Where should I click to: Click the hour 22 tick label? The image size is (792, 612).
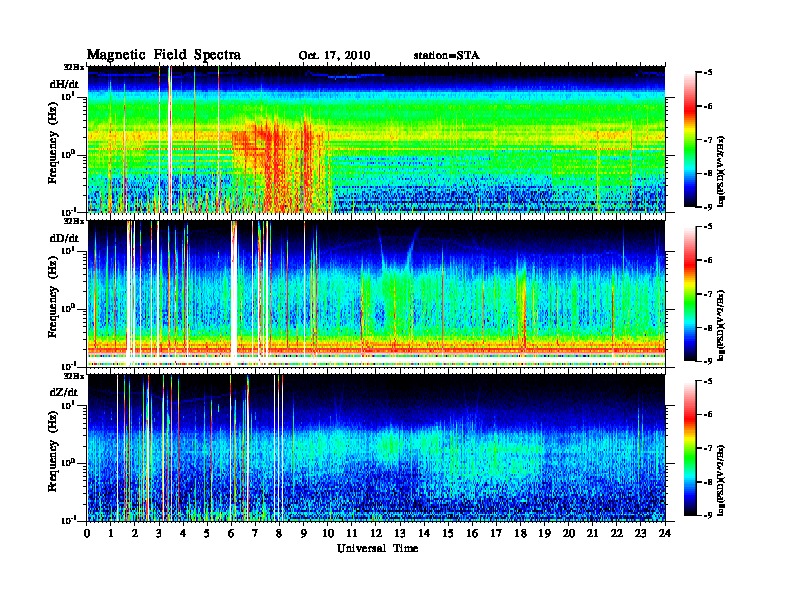coord(616,534)
